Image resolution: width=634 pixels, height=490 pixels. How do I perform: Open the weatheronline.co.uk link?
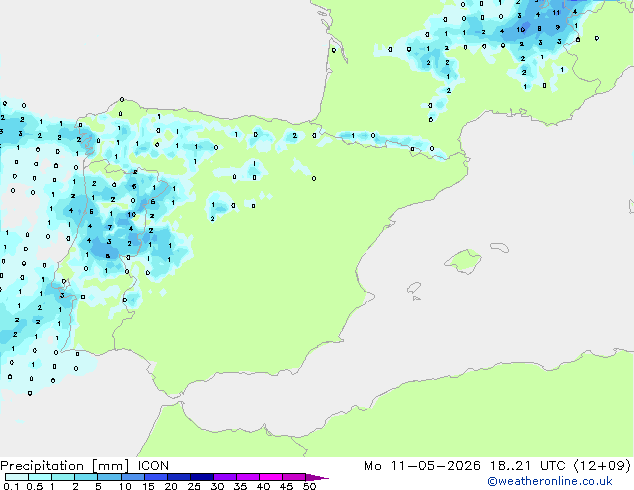[x=550, y=481]
